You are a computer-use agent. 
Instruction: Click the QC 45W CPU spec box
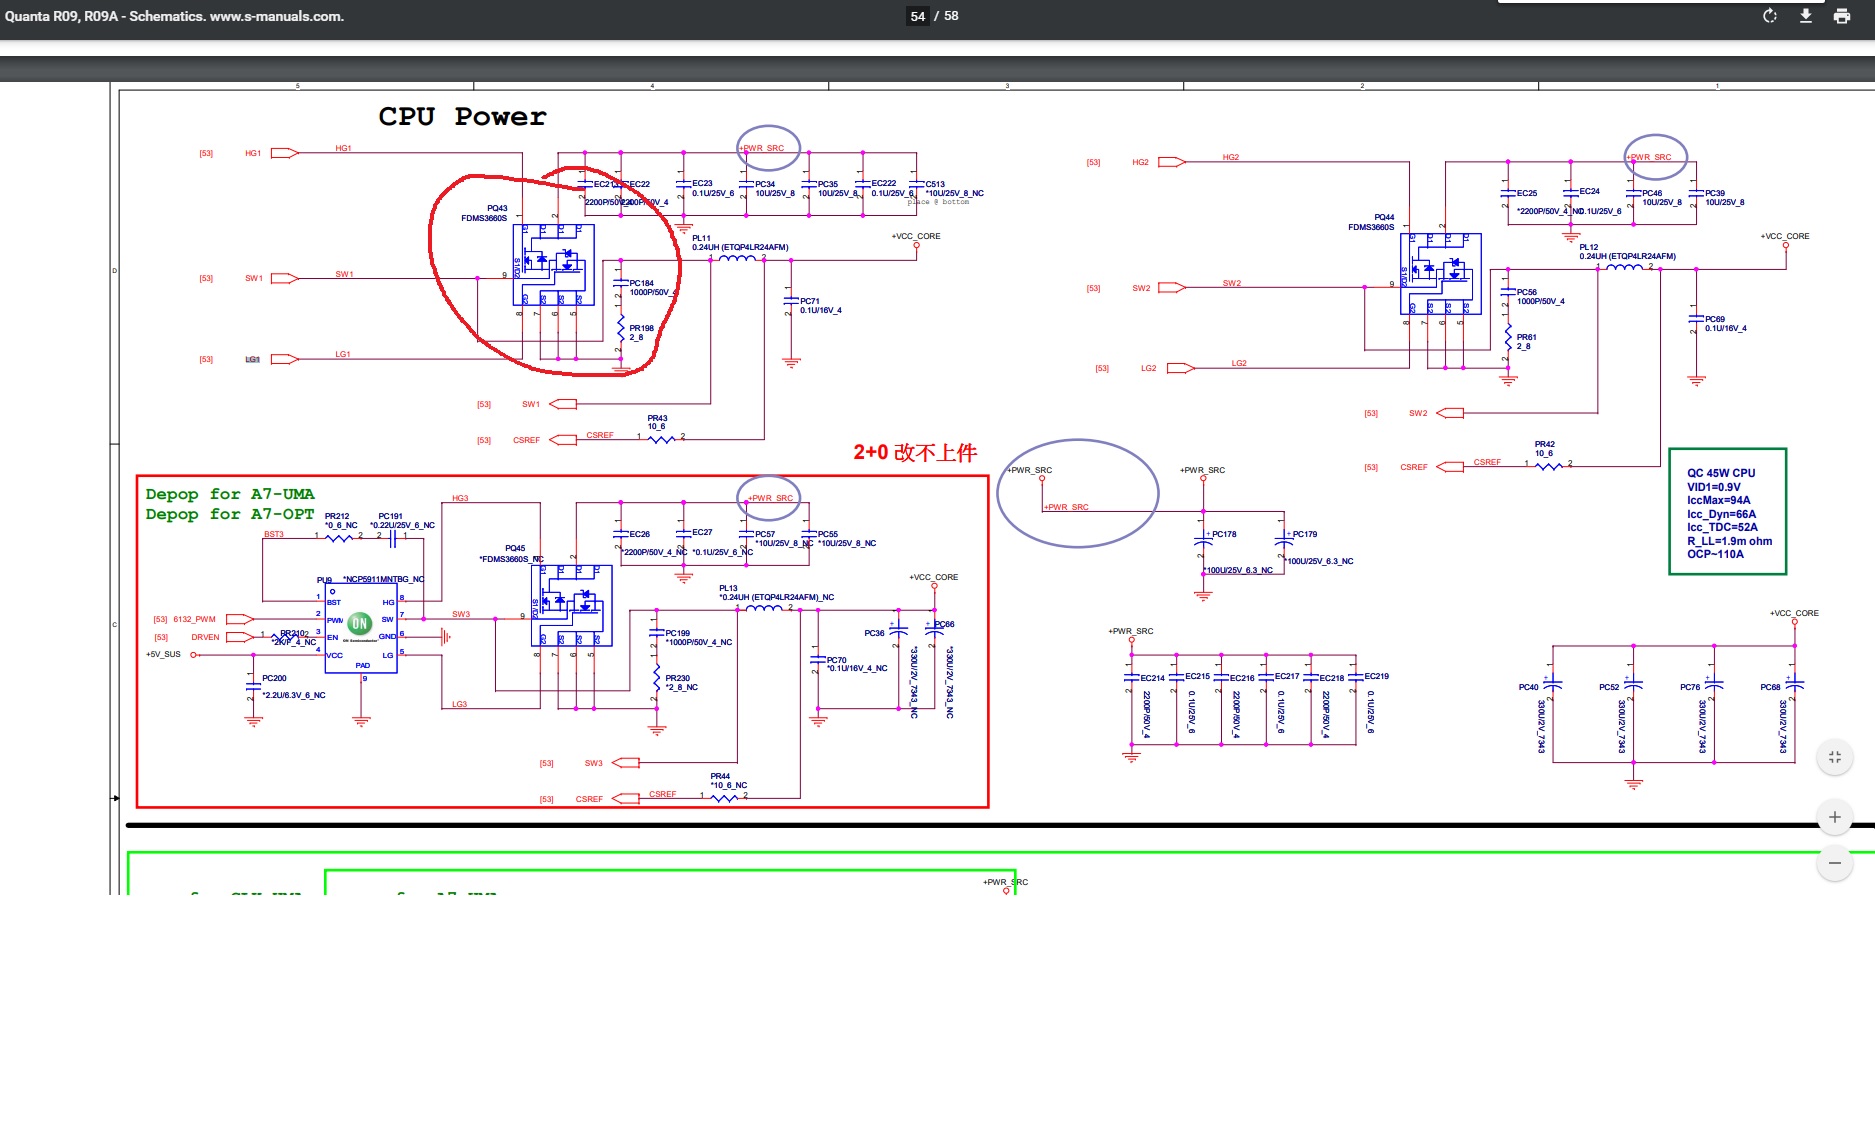1727,512
